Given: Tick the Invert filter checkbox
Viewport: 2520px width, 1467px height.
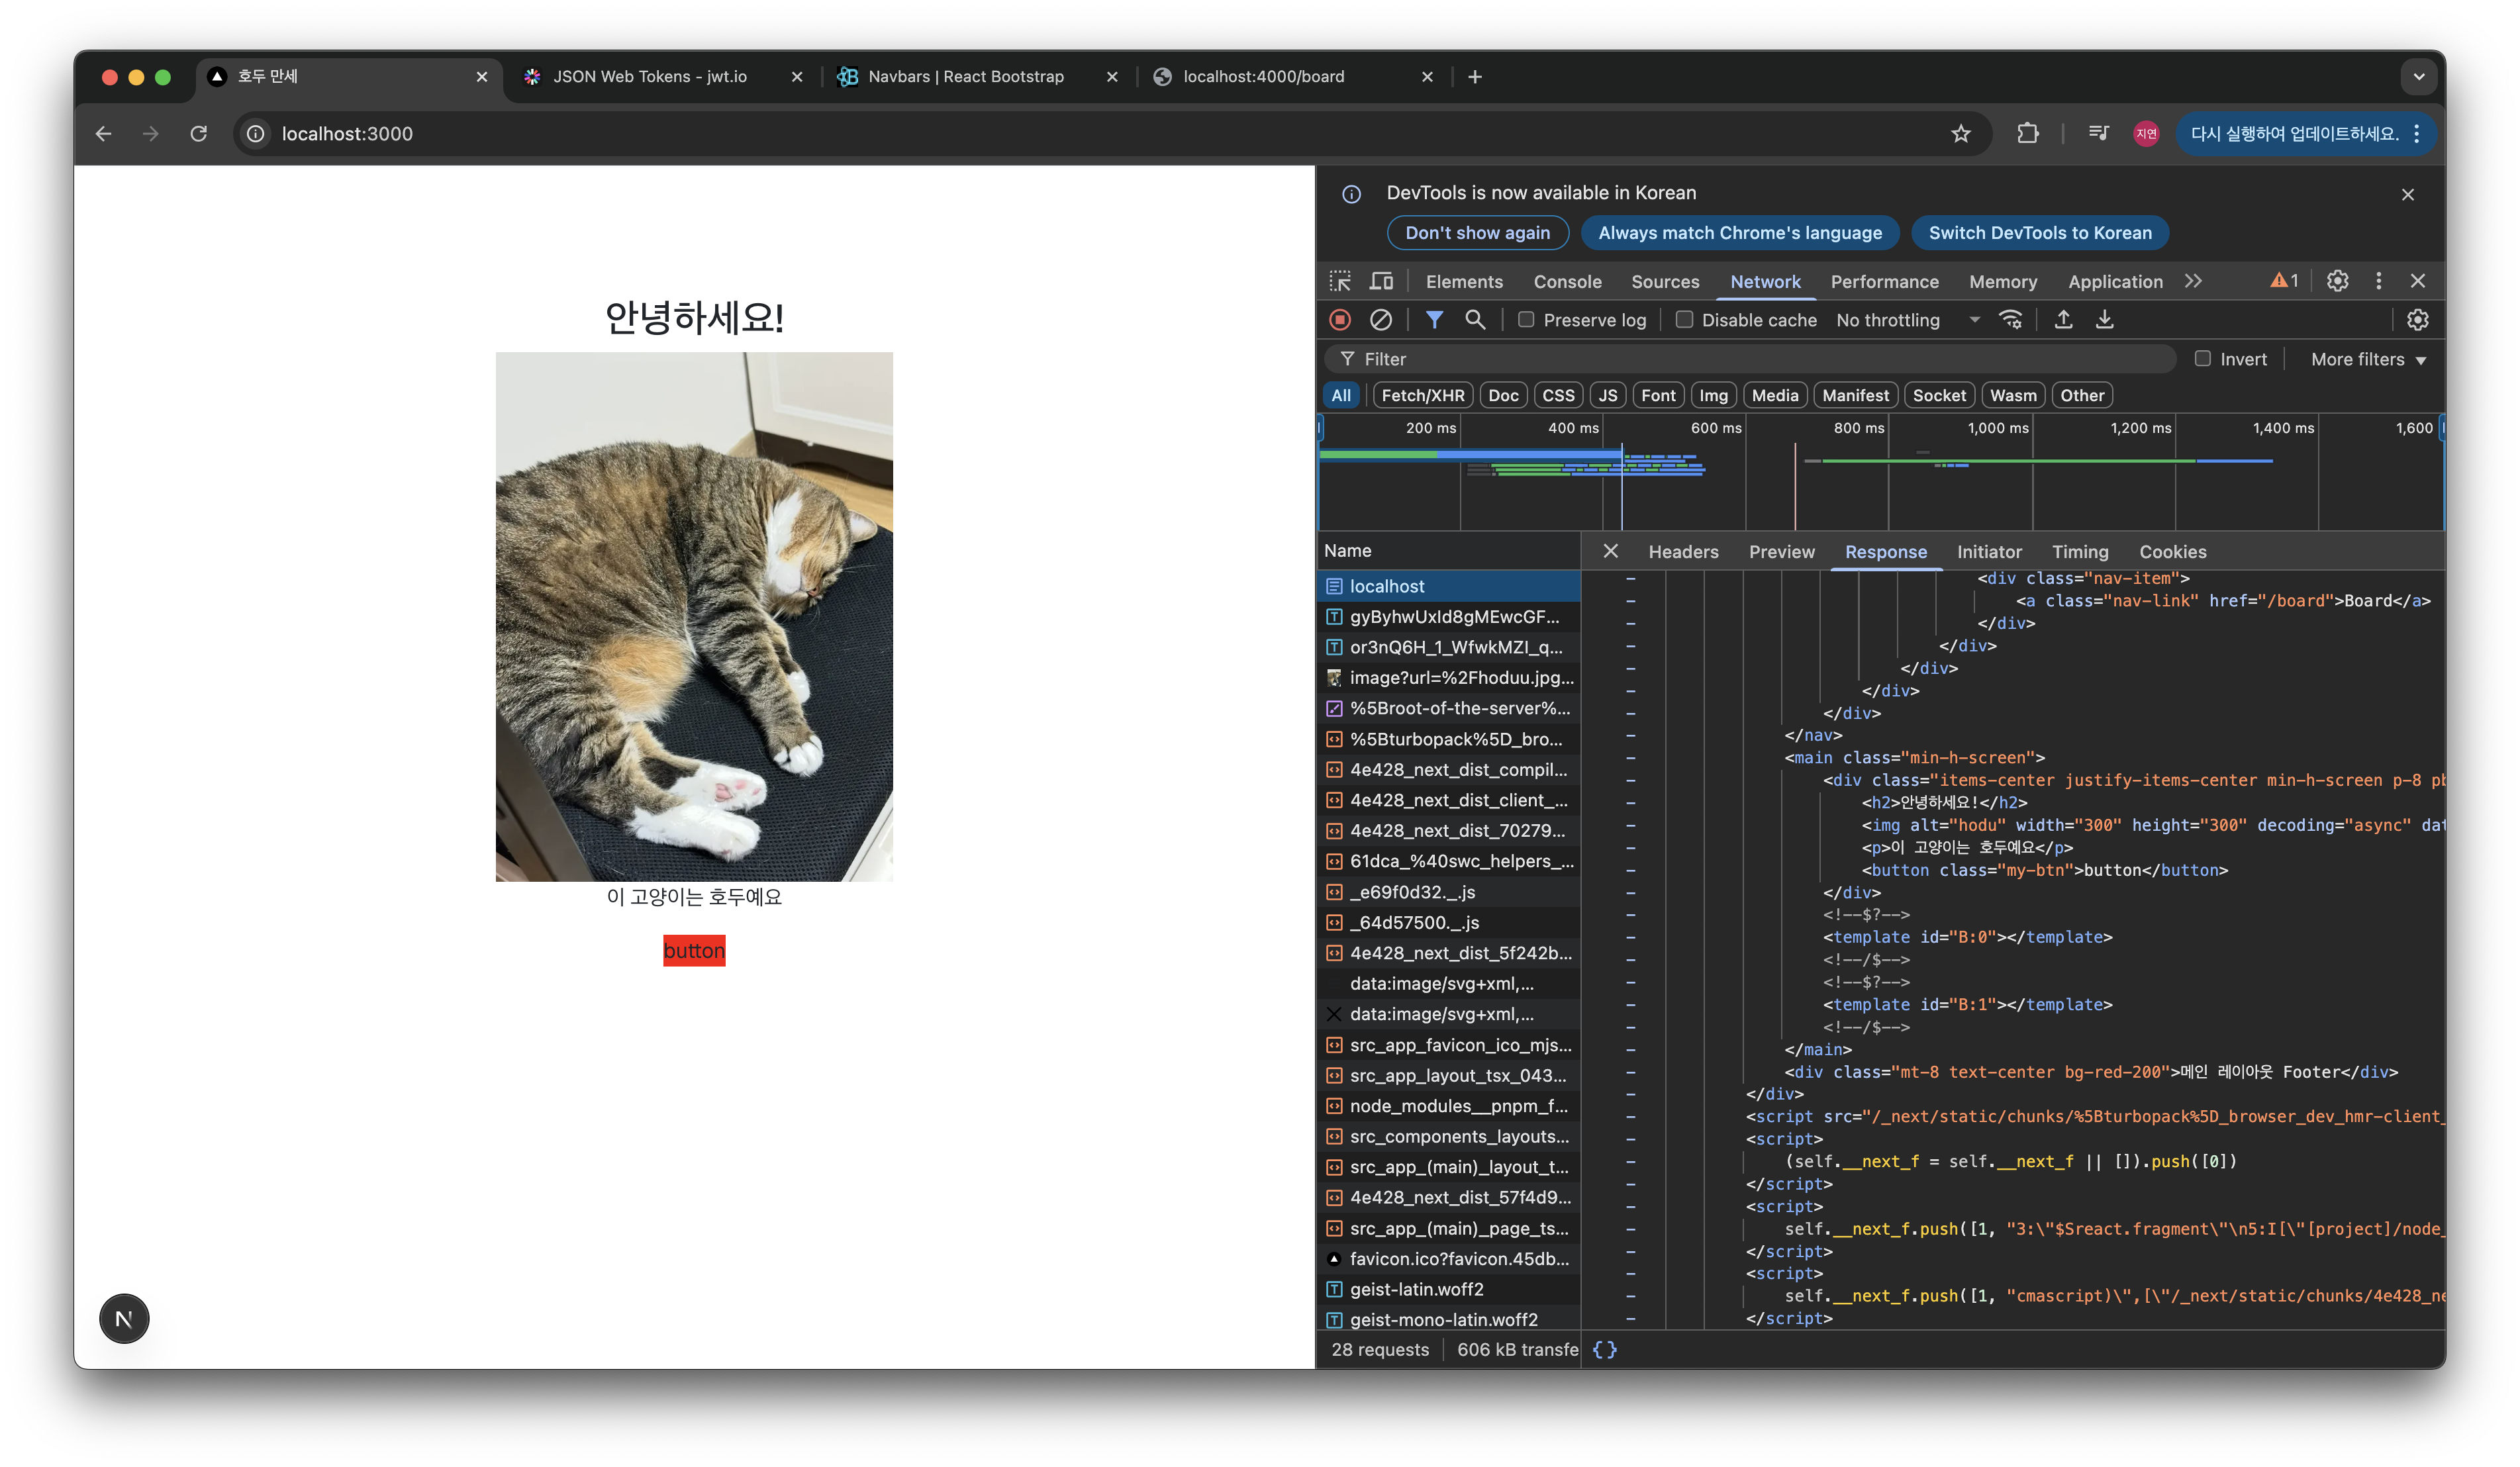Looking at the screenshot, I should (x=2202, y=359).
